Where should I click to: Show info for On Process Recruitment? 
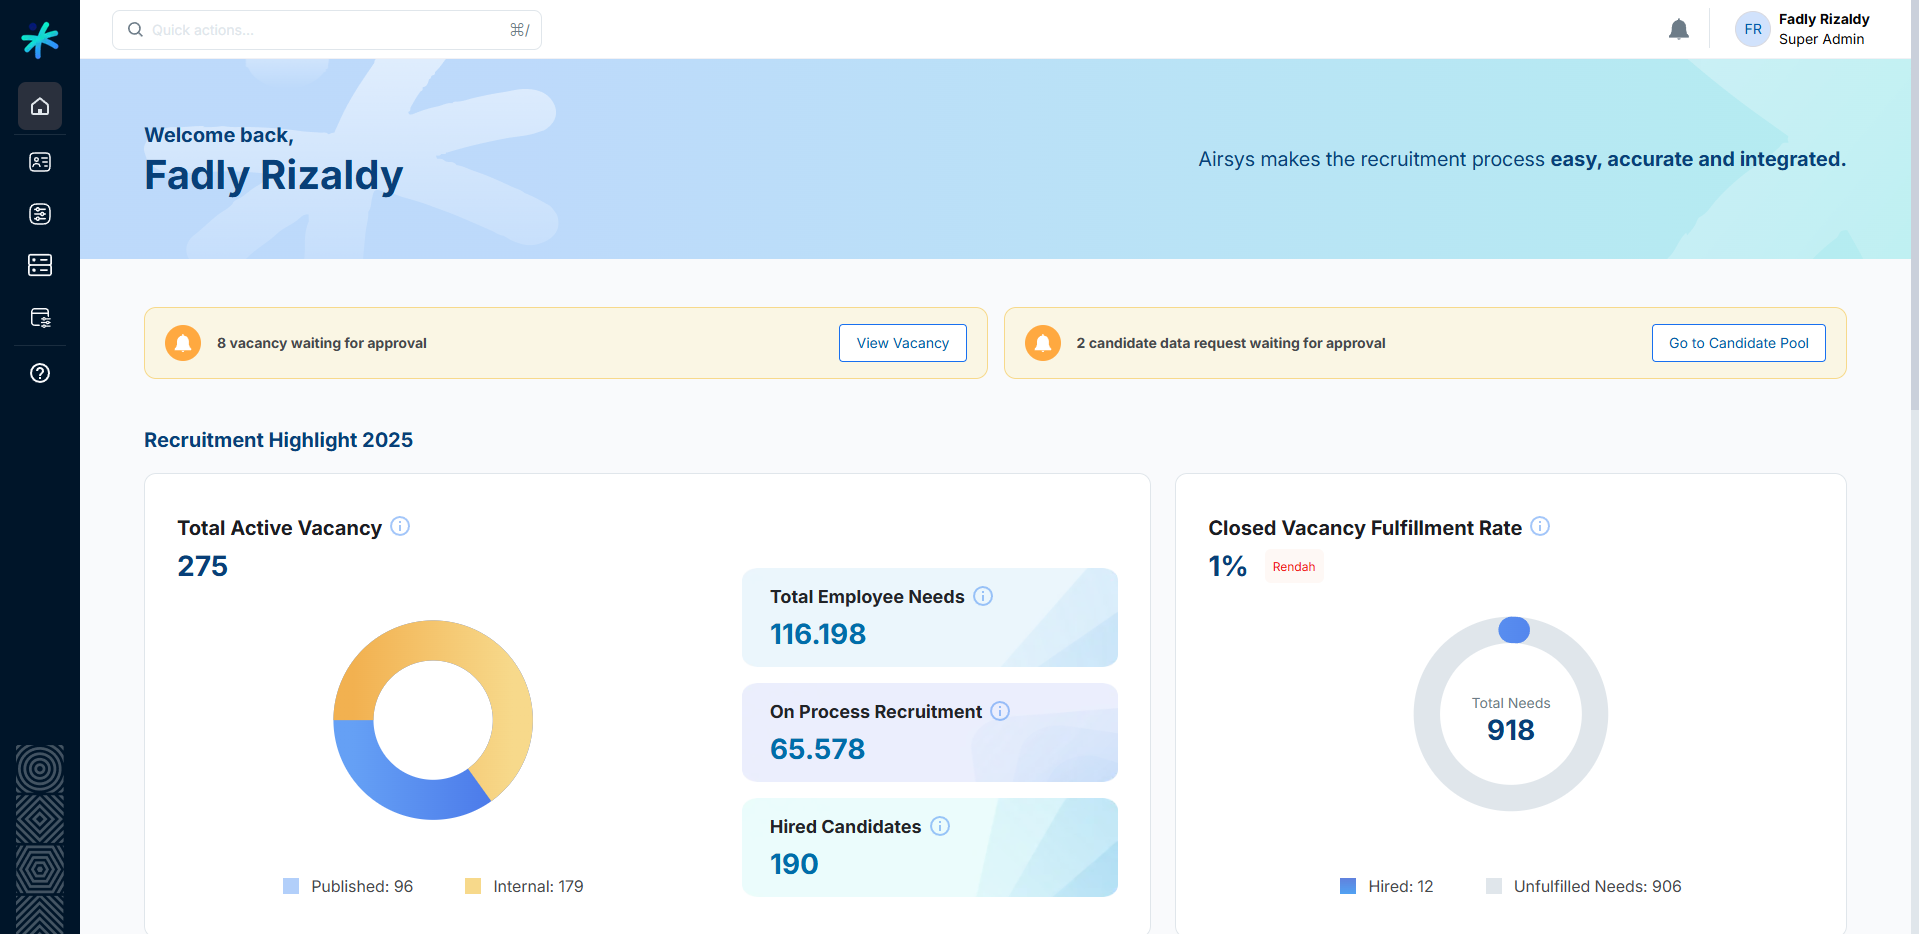click(x=1000, y=711)
